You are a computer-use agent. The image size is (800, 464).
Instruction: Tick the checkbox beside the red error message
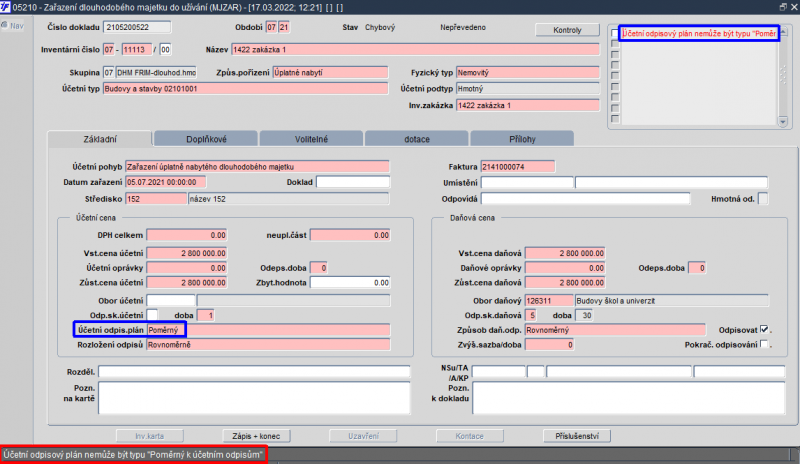pos(615,35)
